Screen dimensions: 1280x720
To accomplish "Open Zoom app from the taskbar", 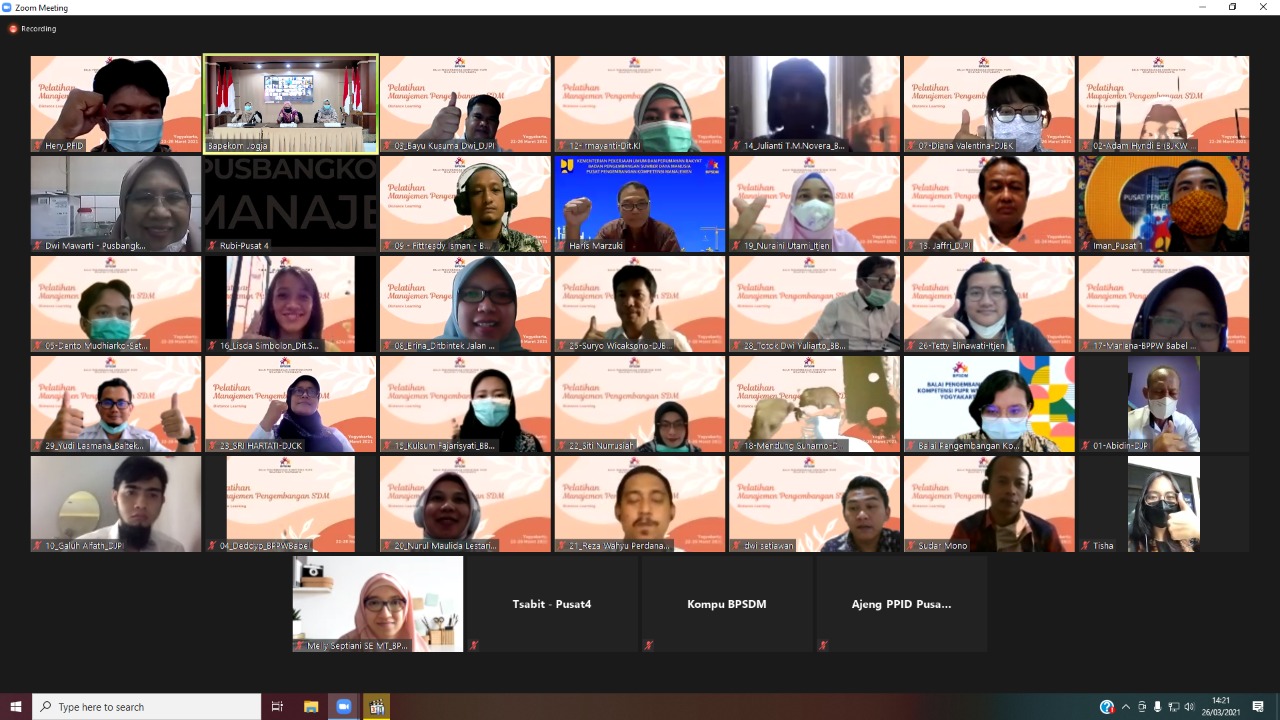I will pyautogui.click(x=343, y=706).
